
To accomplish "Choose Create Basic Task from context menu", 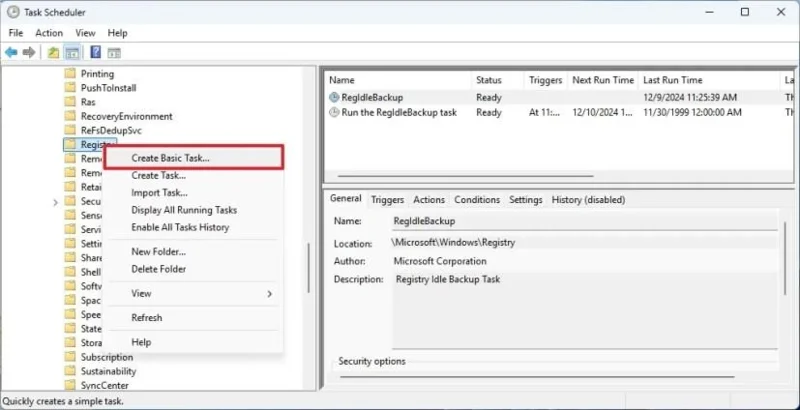I will click(193, 158).
